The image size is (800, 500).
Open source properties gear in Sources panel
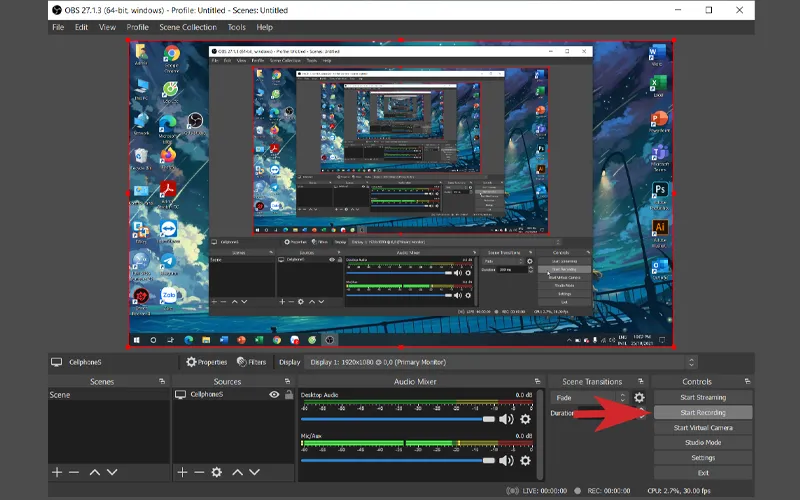217,472
